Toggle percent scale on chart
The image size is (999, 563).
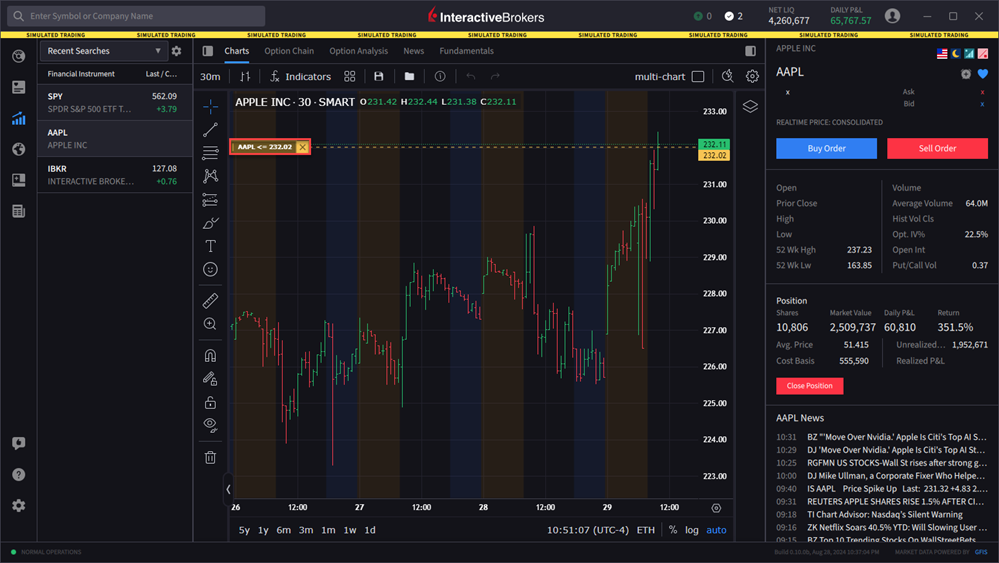[x=673, y=530]
